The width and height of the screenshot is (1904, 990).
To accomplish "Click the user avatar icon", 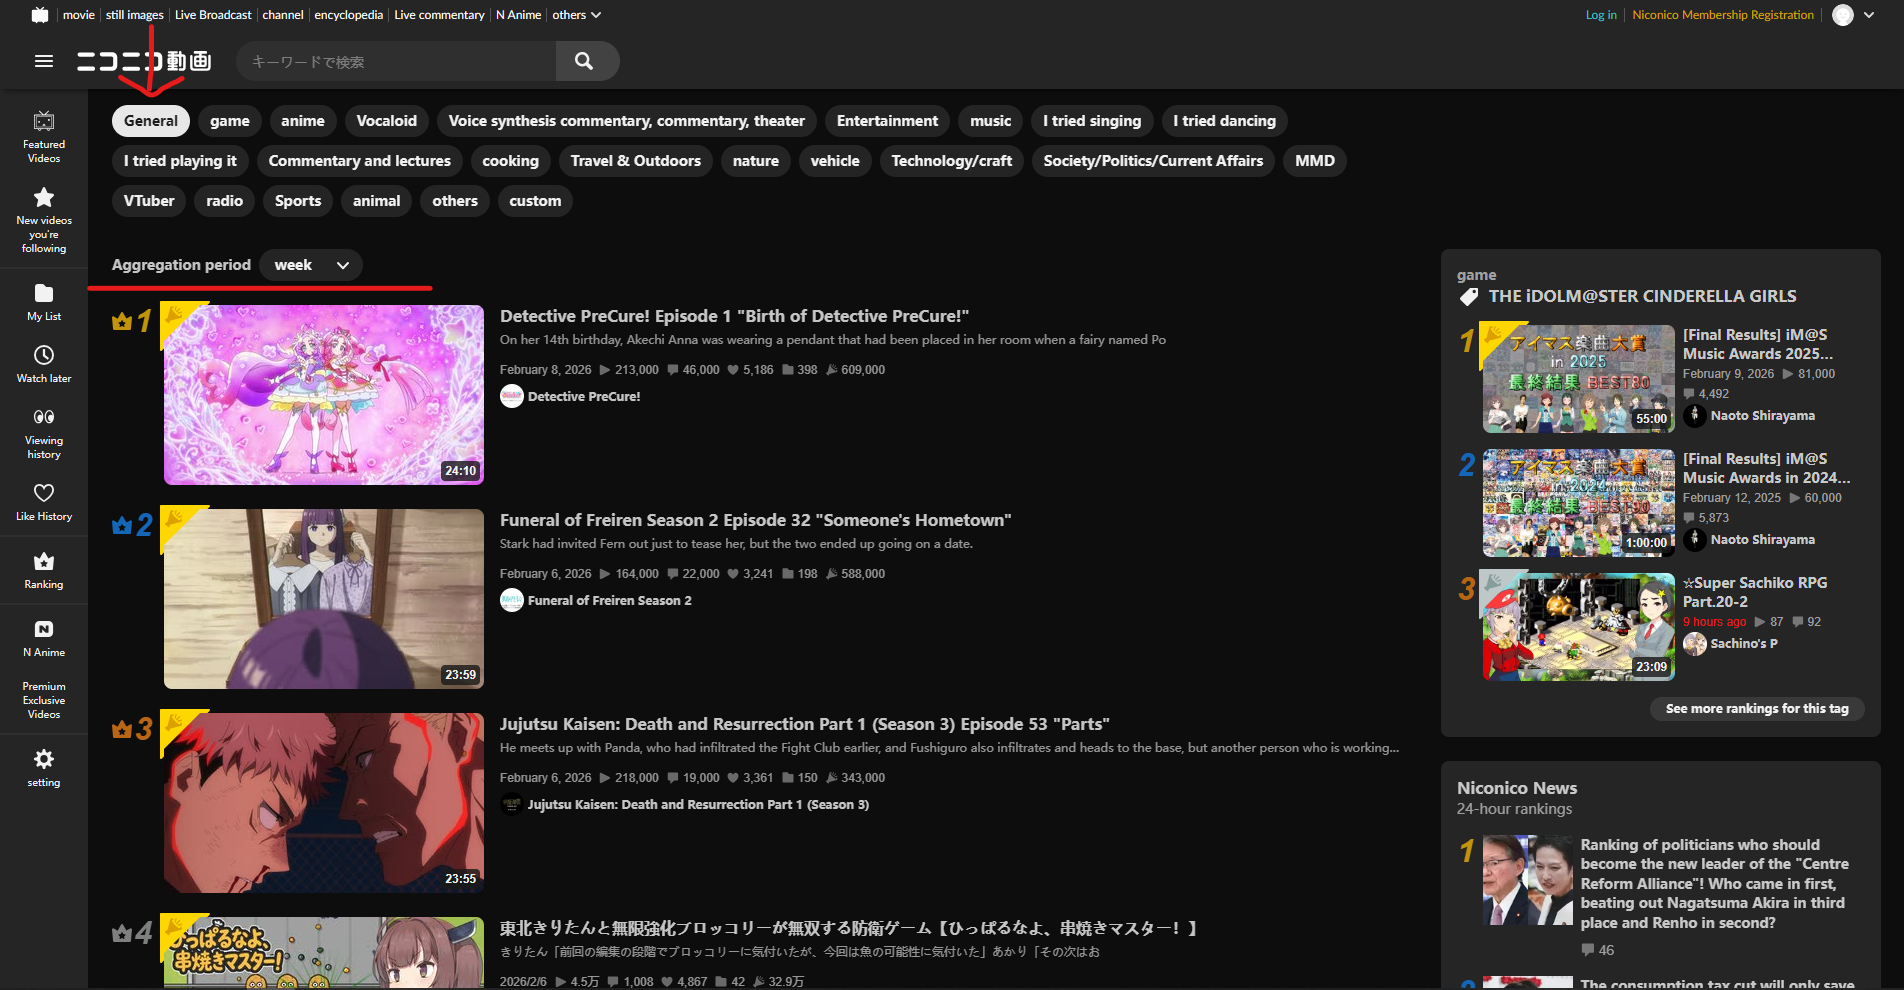I will 1843,15.
